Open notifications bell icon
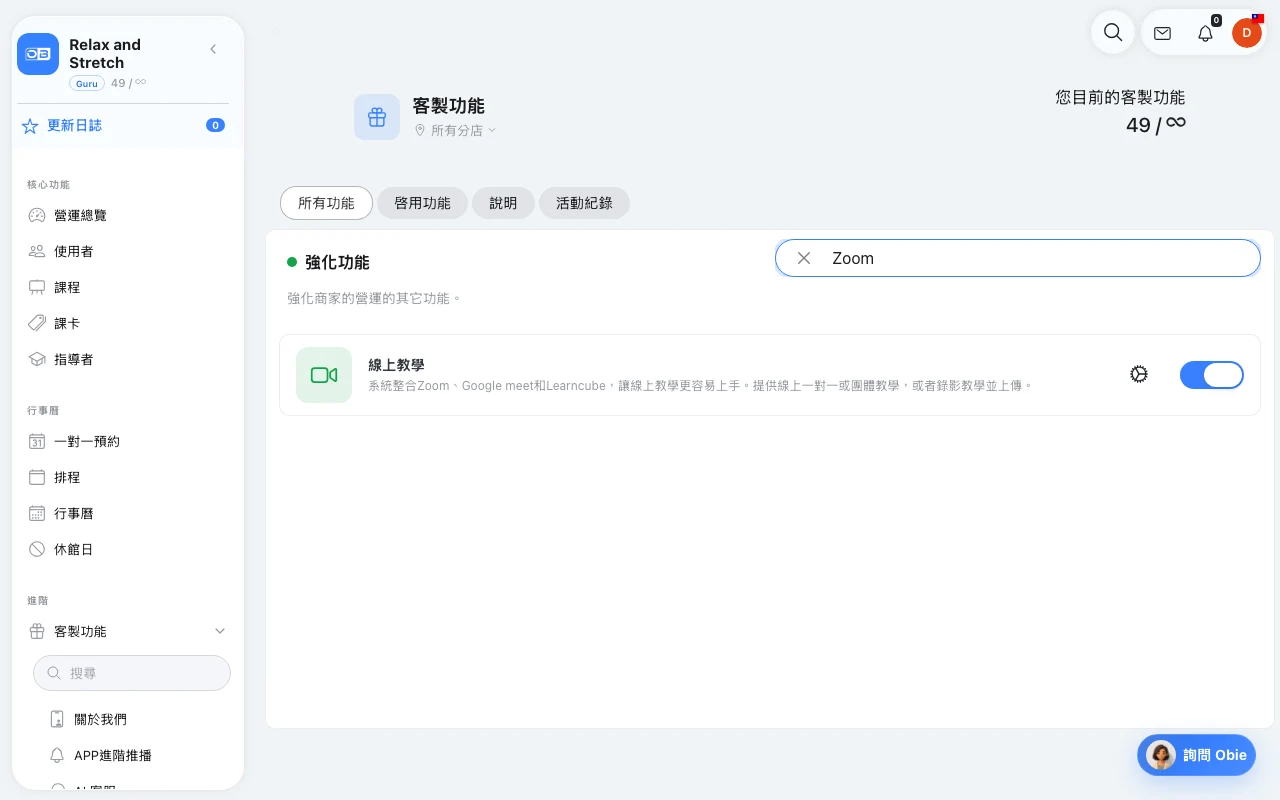Image resolution: width=1280 pixels, height=800 pixels. [x=1205, y=33]
